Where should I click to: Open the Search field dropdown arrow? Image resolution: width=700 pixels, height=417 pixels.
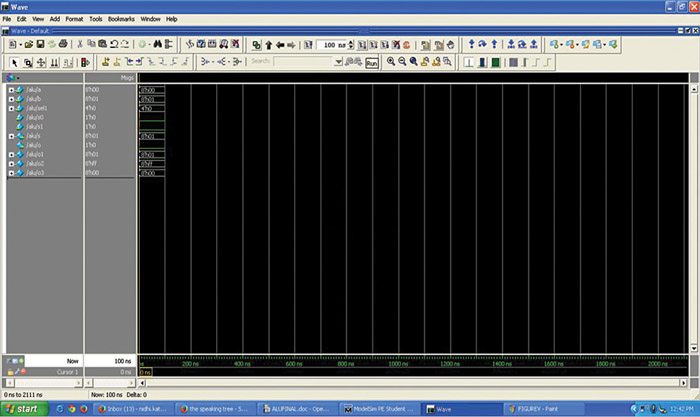pos(338,62)
